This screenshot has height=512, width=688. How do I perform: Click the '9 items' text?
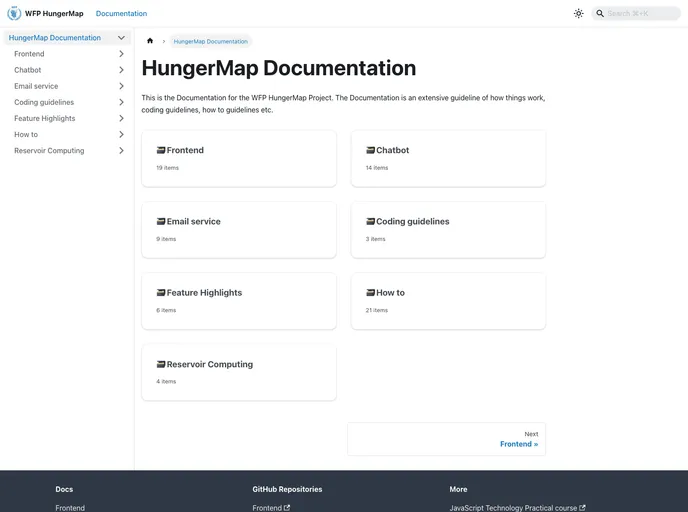coord(166,239)
